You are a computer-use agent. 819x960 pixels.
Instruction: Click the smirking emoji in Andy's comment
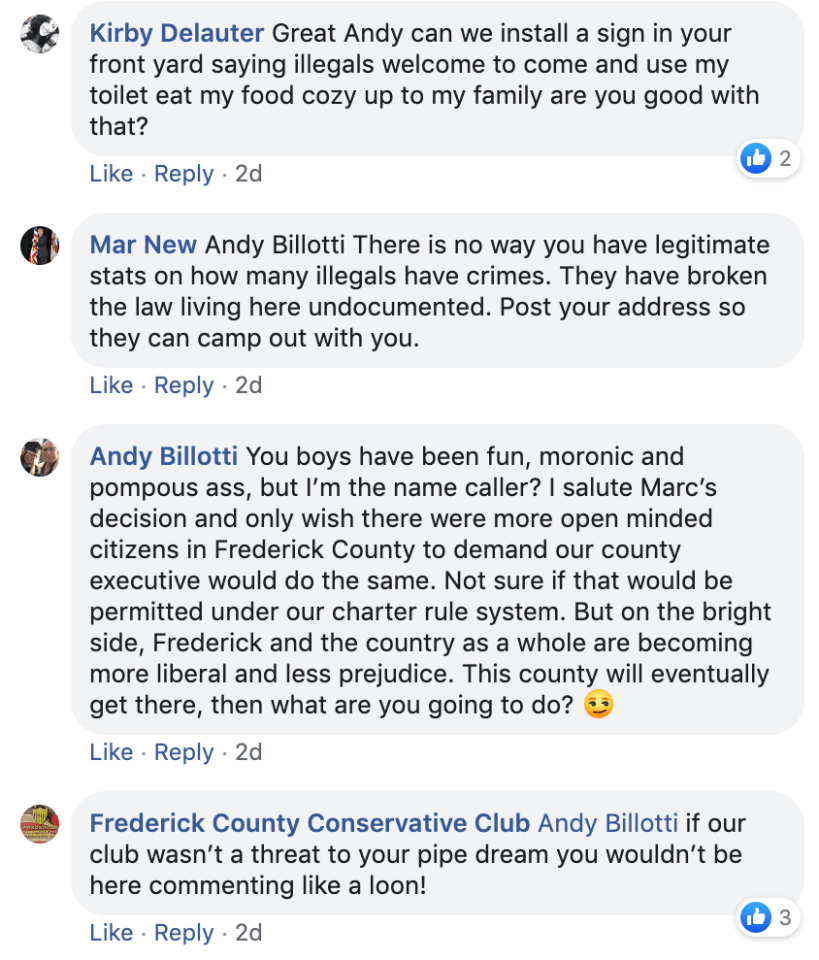(x=598, y=705)
